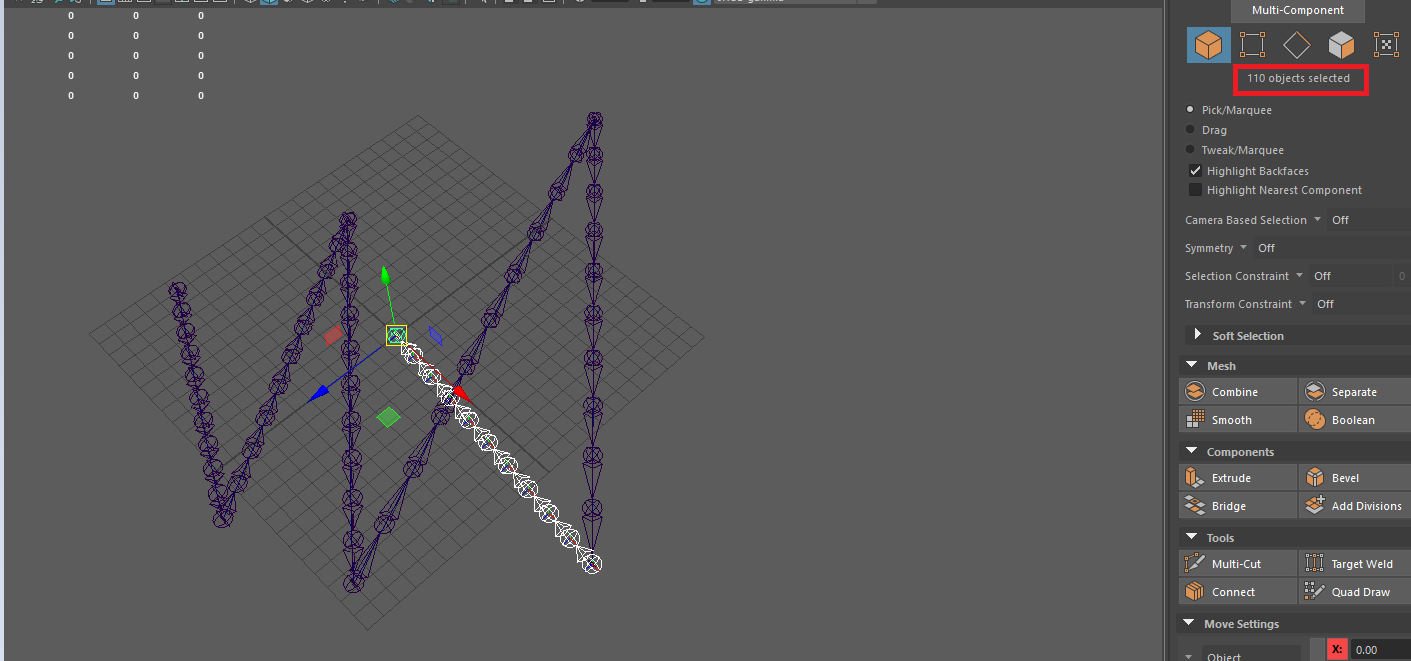
Task: Select Object selection mode cube icon
Action: click(1208, 45)
